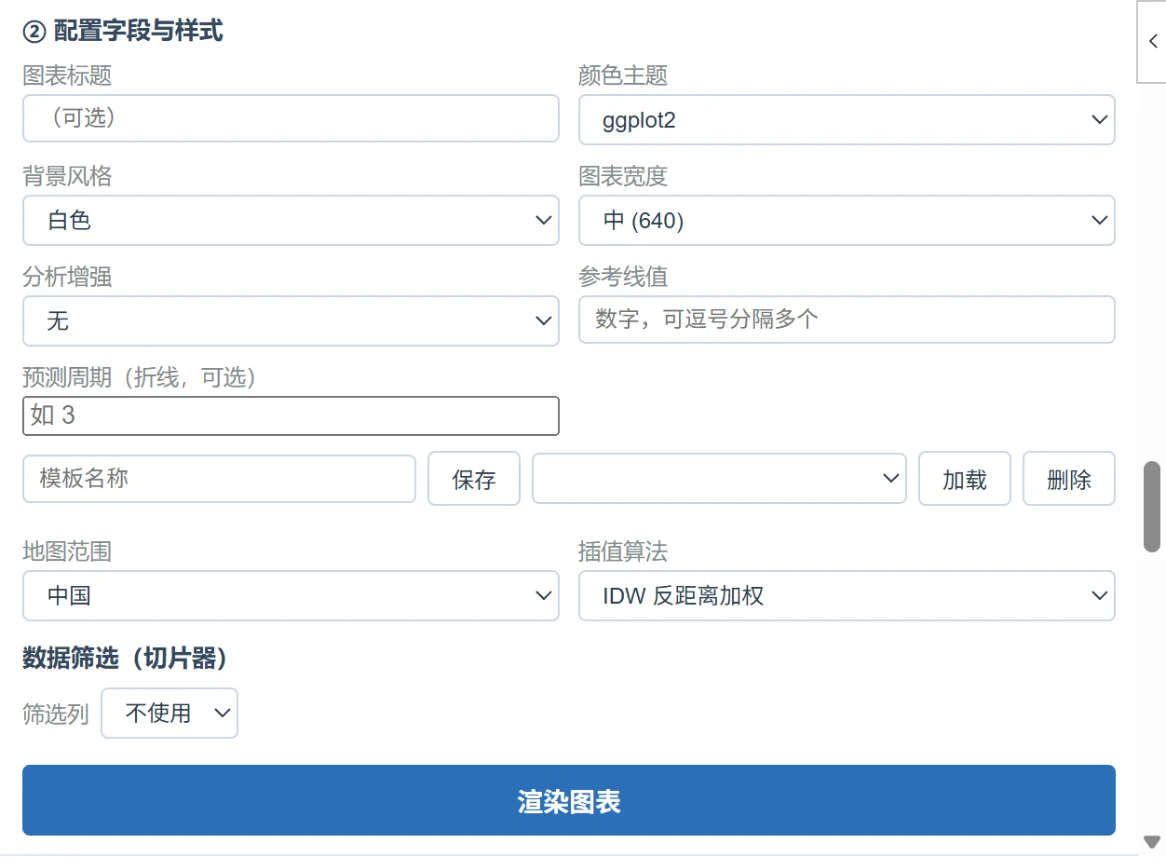Focus the 参考线值 input field
Image resolution: width=1166 pixels, height=857 pixels.
click(846, 320)
